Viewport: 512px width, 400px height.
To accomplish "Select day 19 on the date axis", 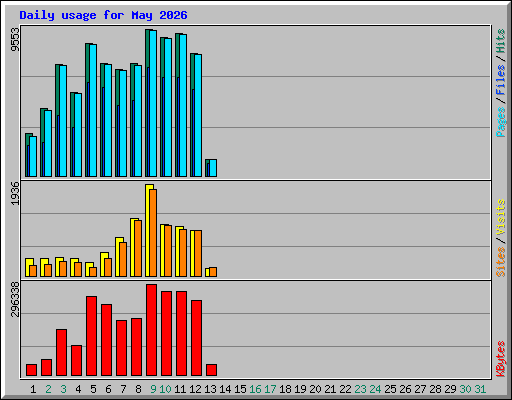I will coord(300,389).
